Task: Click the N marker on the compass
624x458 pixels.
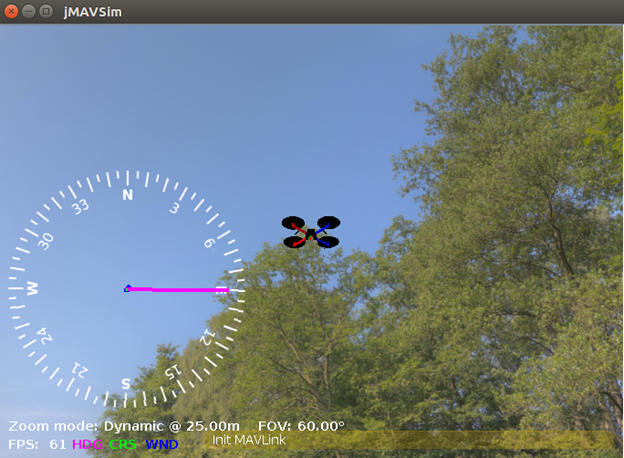Action: click(x=127, y=195)
